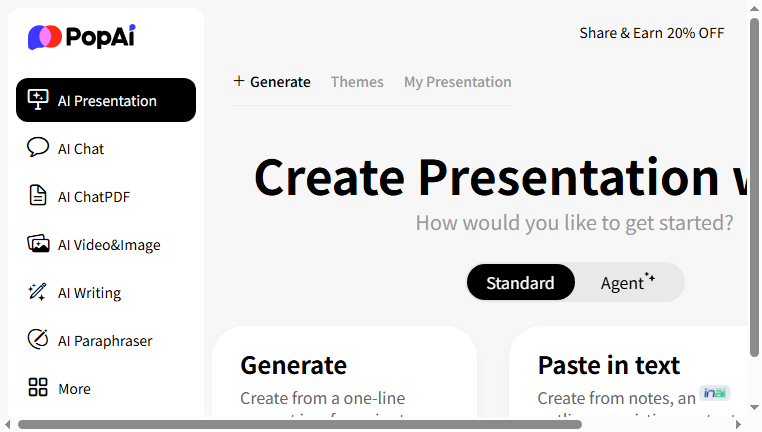This screenshot has height=432, width=762.
Task: Switch mode to Standard
Action: [x=520, y=283]
